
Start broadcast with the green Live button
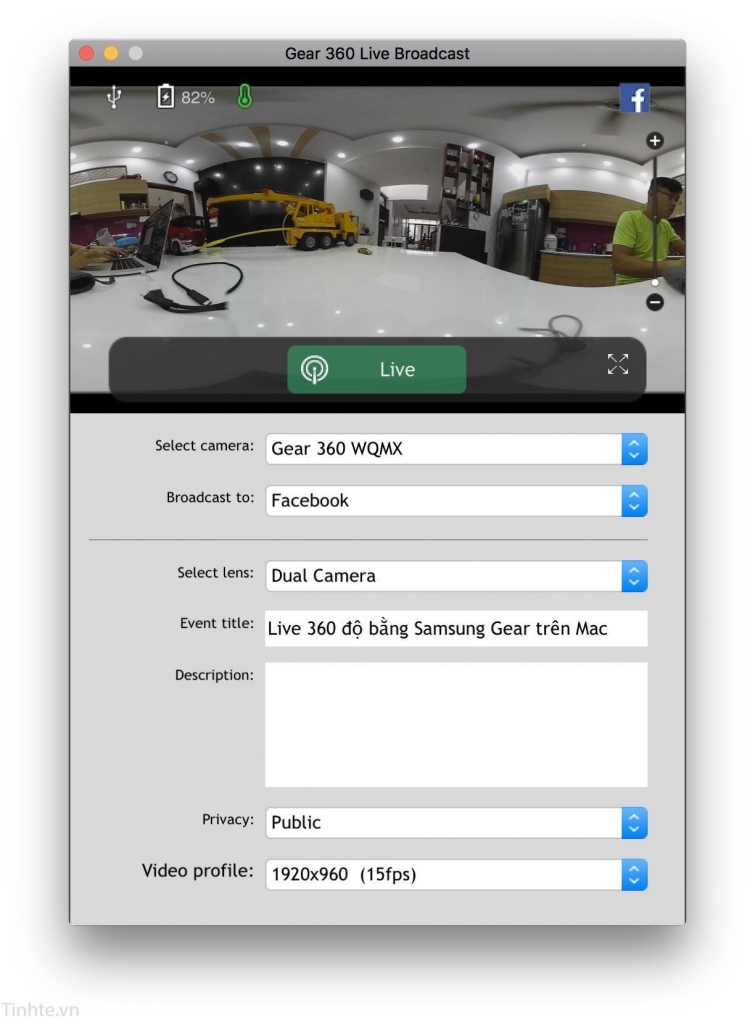377,370
